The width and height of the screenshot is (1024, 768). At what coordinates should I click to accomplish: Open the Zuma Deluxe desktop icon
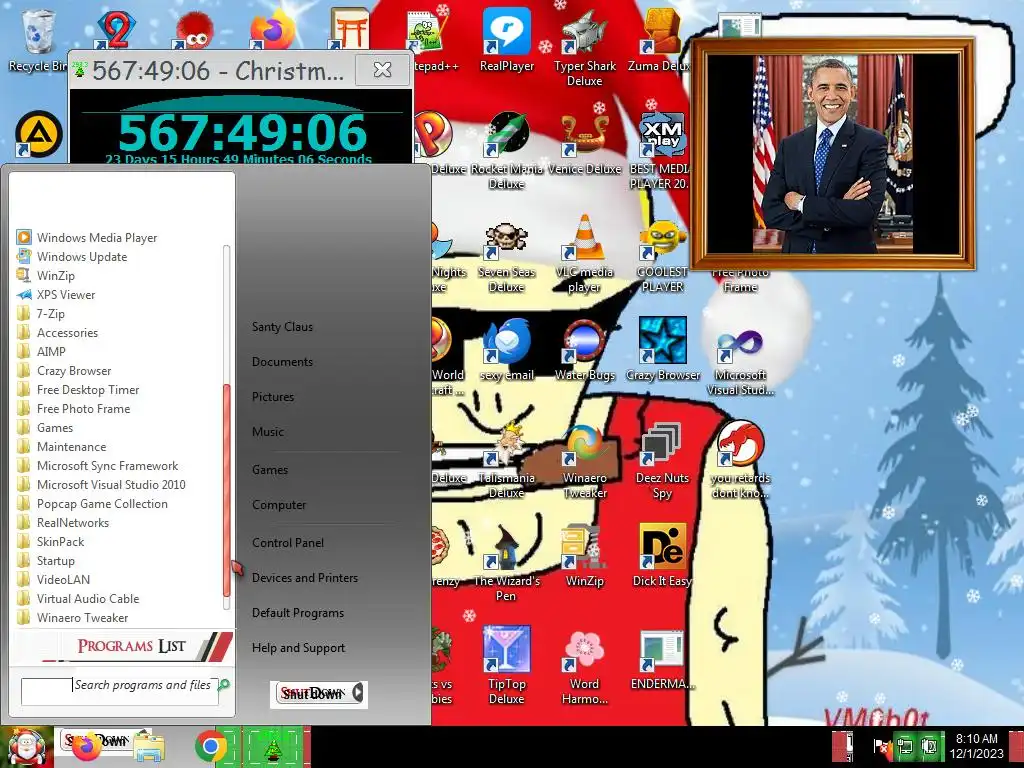[660, 40]
